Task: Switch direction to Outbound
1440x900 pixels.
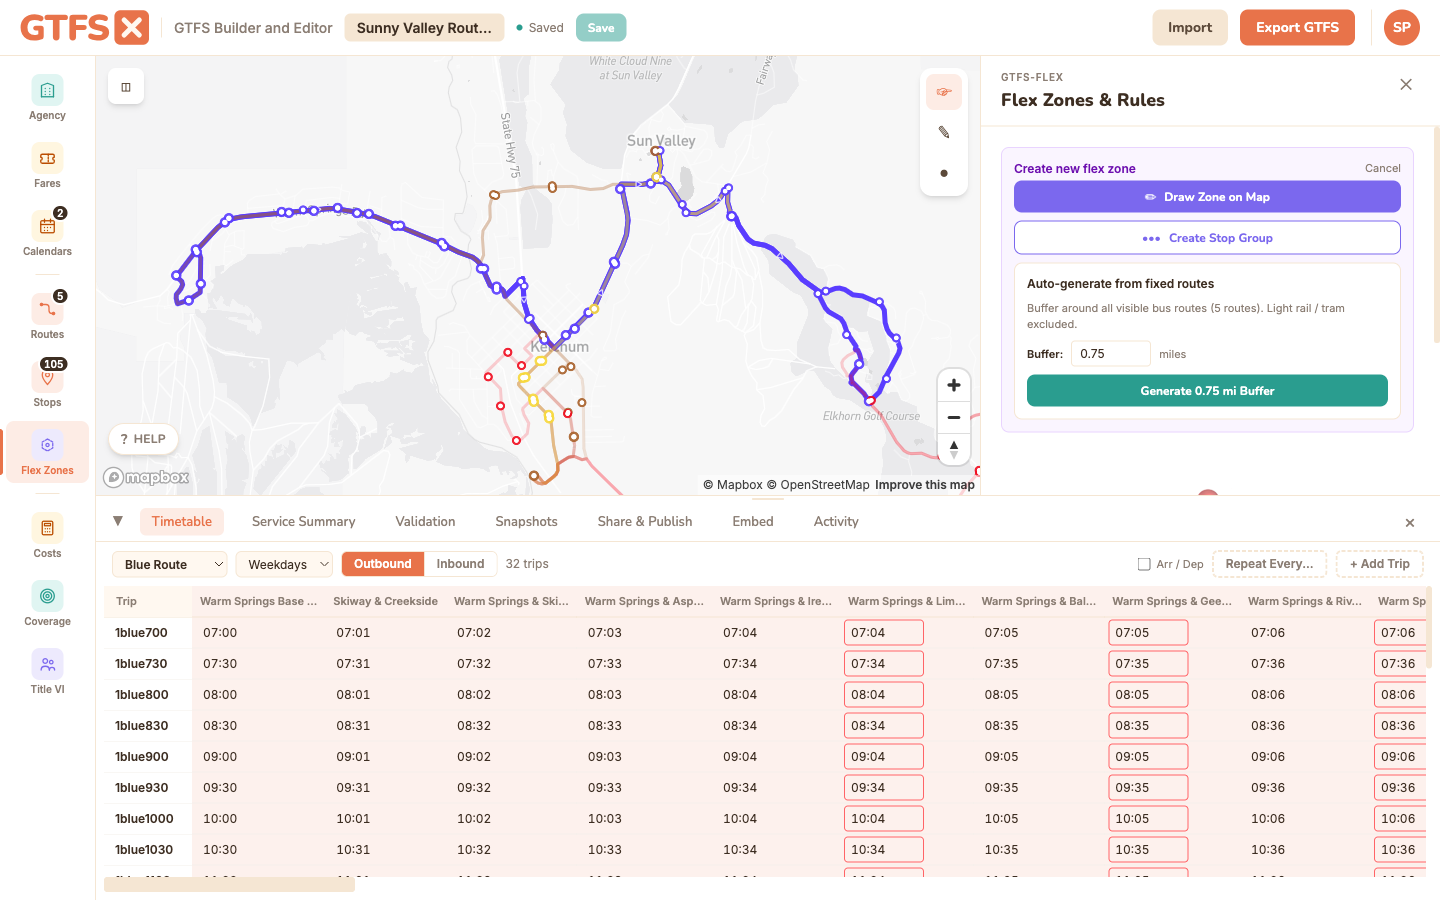Action: tap(382, 564)
